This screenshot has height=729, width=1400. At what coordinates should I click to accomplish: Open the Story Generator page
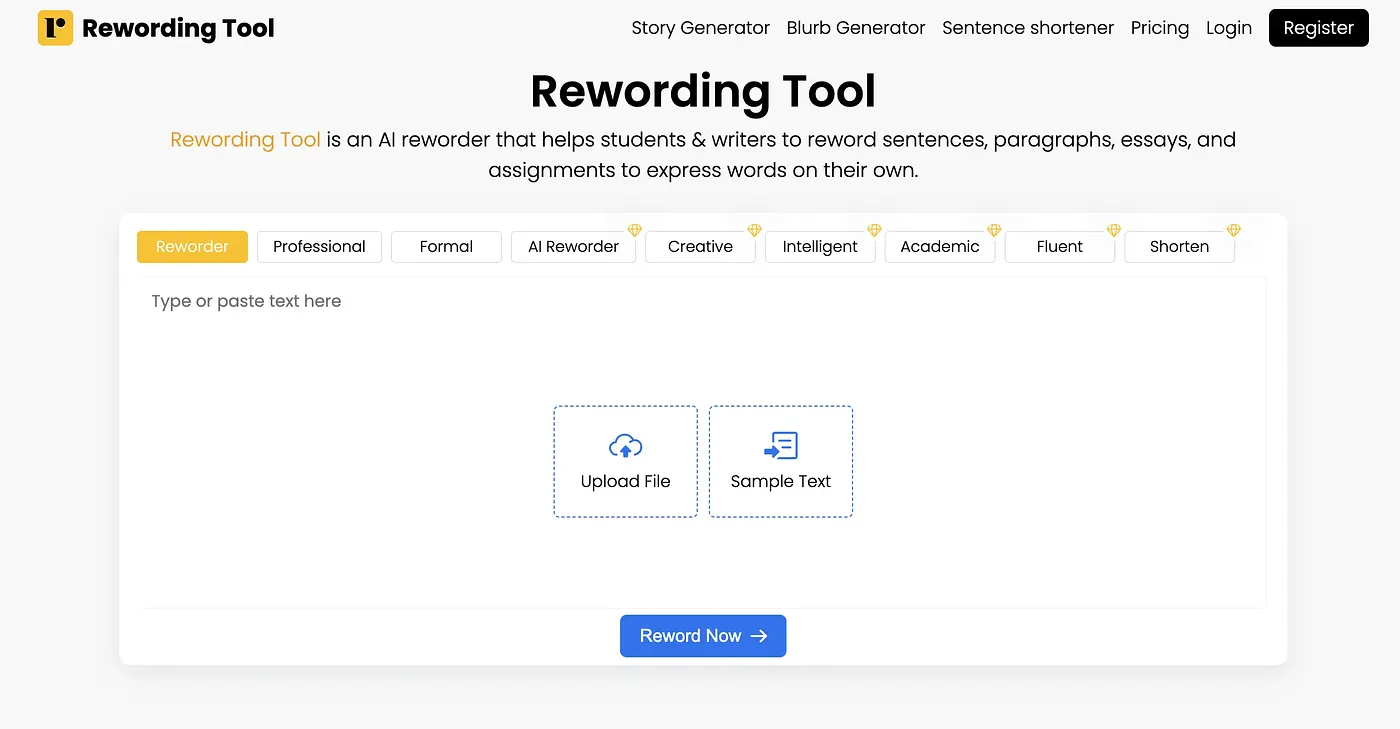click(701, 28)
